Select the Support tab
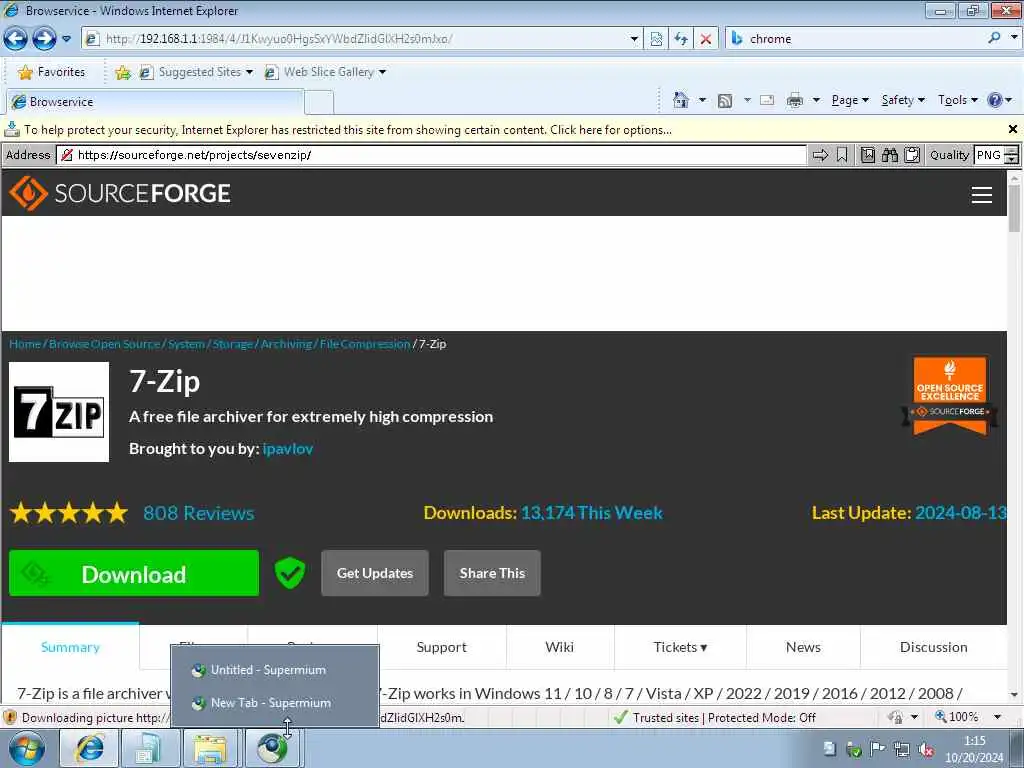 coord(441,647)
